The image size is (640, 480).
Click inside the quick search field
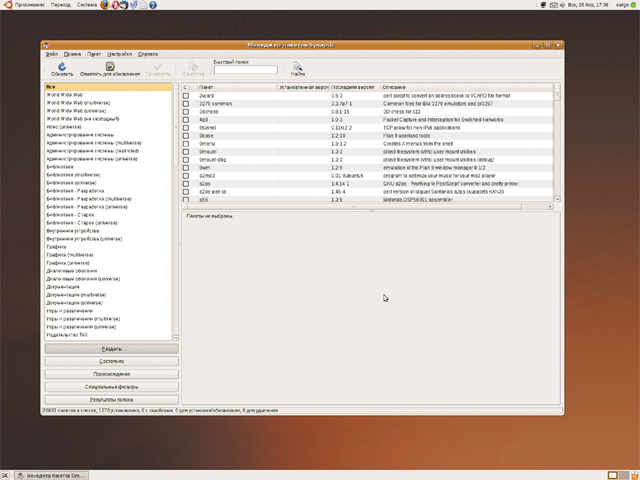click(246, 70)
